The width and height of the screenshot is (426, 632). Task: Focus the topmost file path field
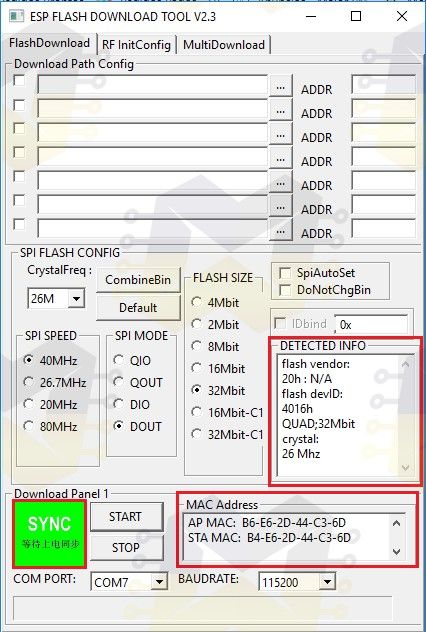point(152,85)
